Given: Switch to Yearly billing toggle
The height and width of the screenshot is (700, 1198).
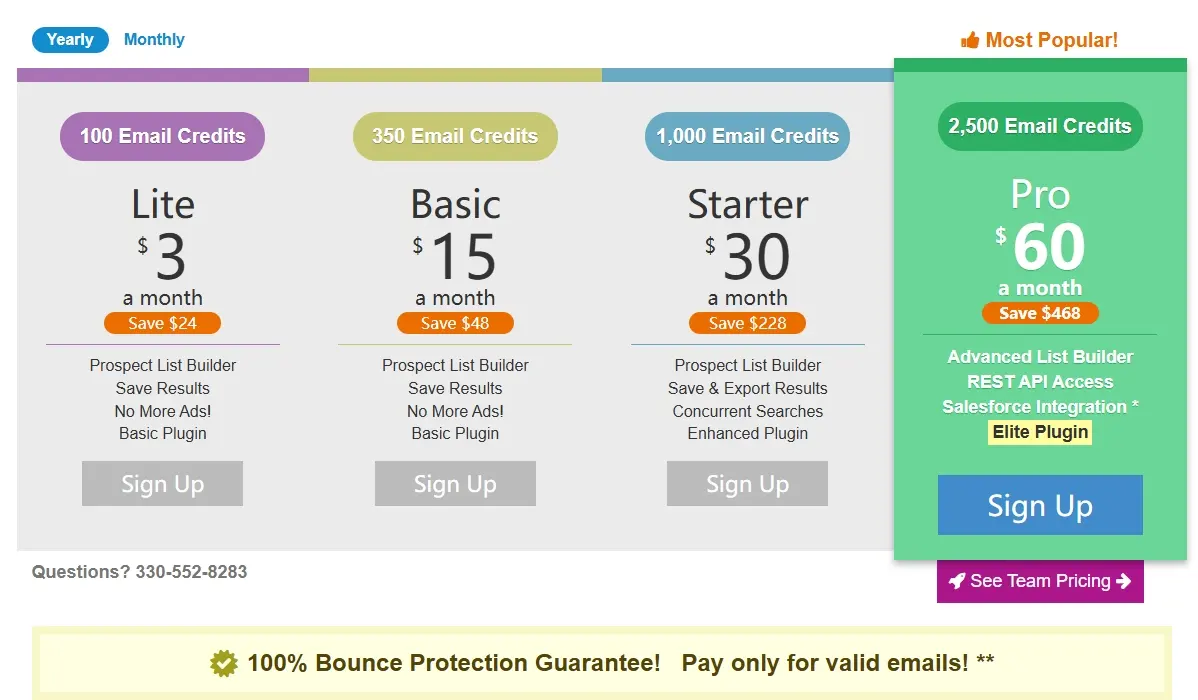Looking at the screenshot, I should tap(70, 40).
